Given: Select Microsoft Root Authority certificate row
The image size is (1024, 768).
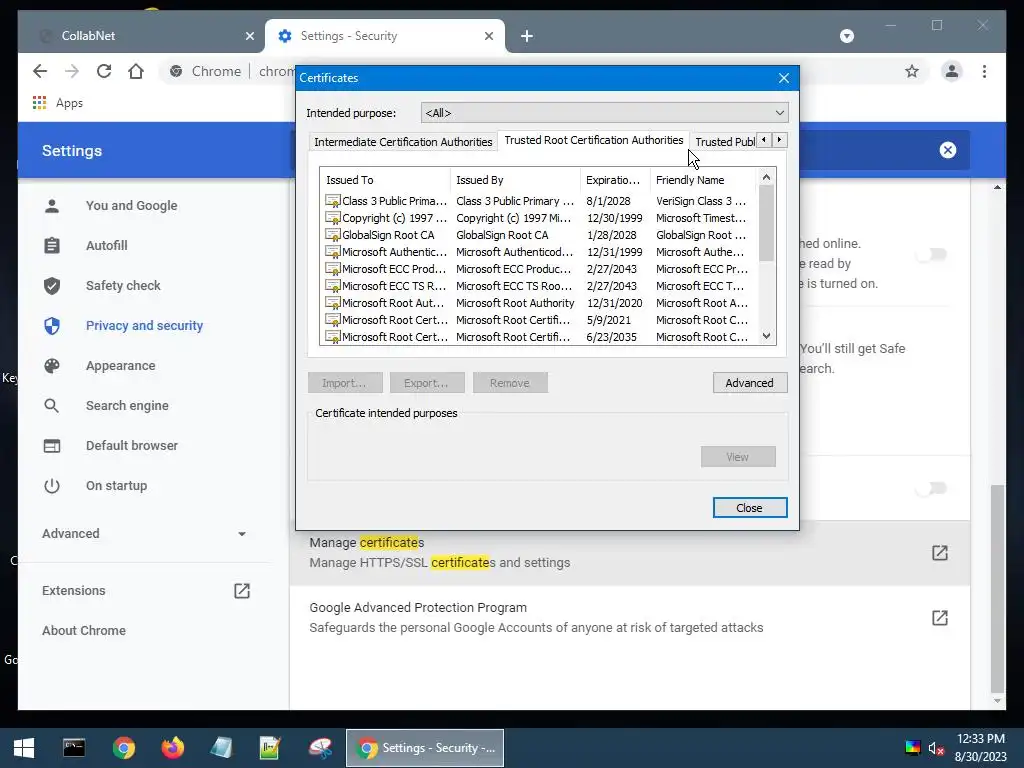Looking at the screenshot, I should (x=538, y=303).
